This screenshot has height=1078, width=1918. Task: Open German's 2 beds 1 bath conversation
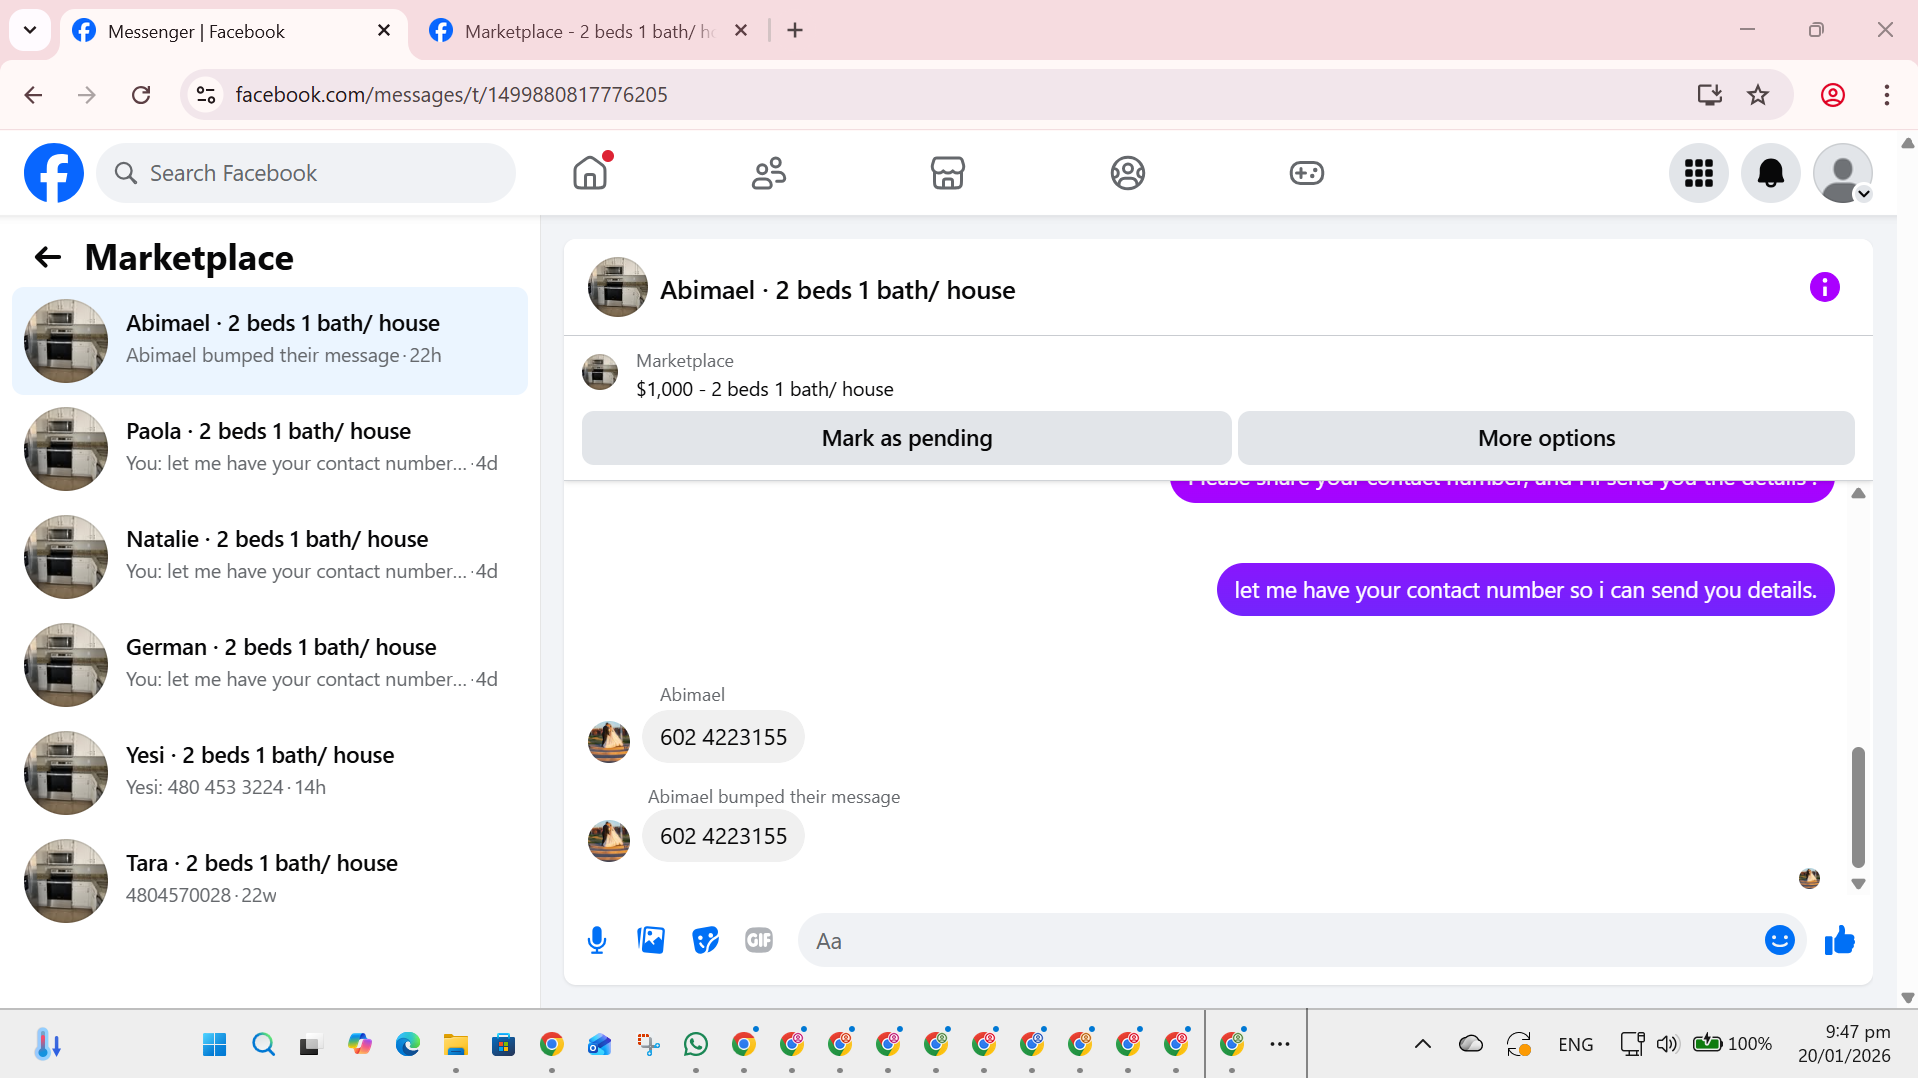point(270,665)
